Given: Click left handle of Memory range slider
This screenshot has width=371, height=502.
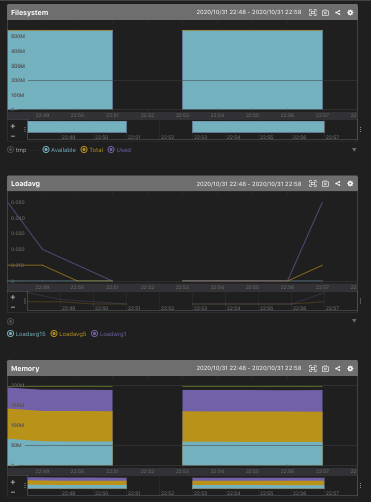Looking at the screenshot, I should pyautogui.click(x=25, y=486).
